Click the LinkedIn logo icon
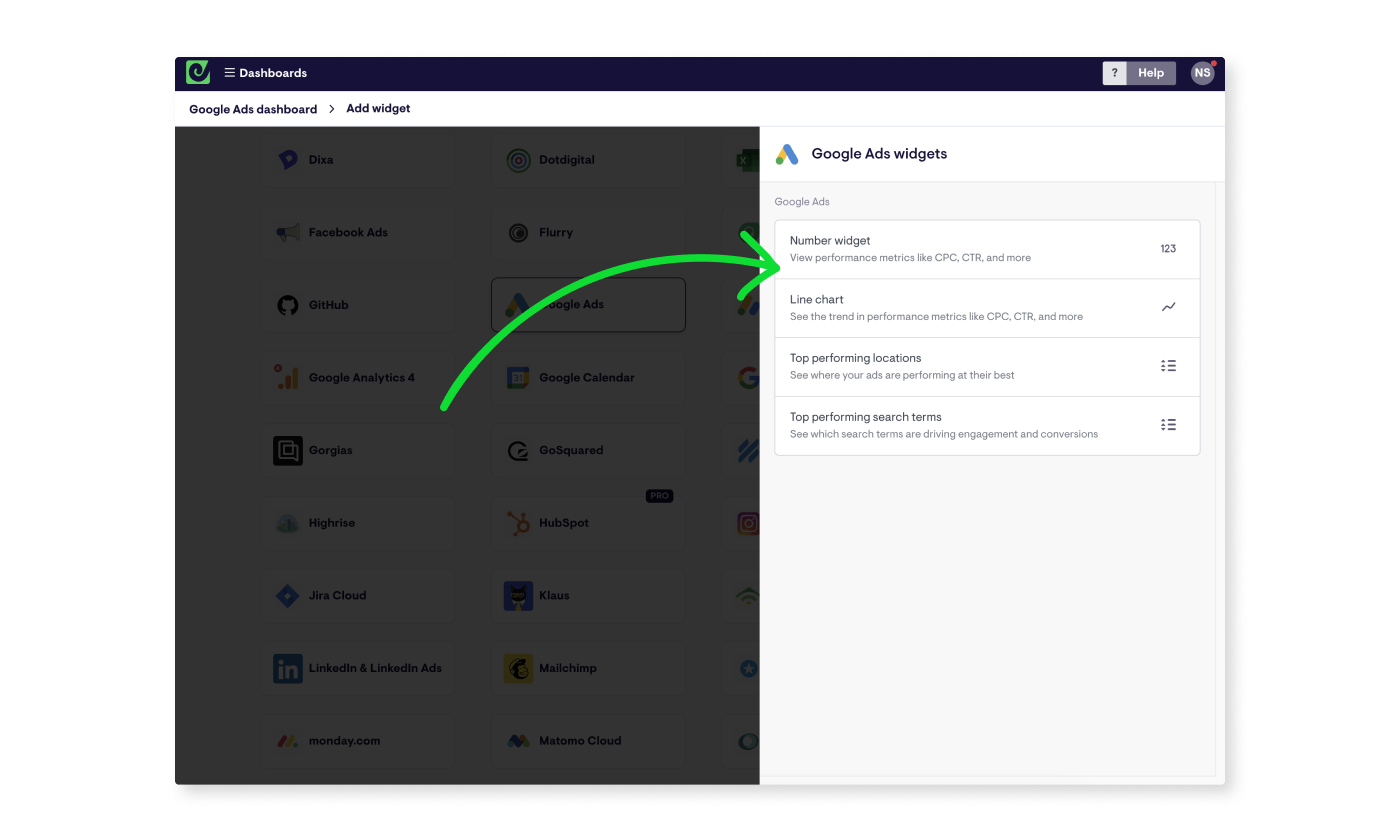This screenshot has height=840, width=1400. pyautogui.click(x=288, y=669)
